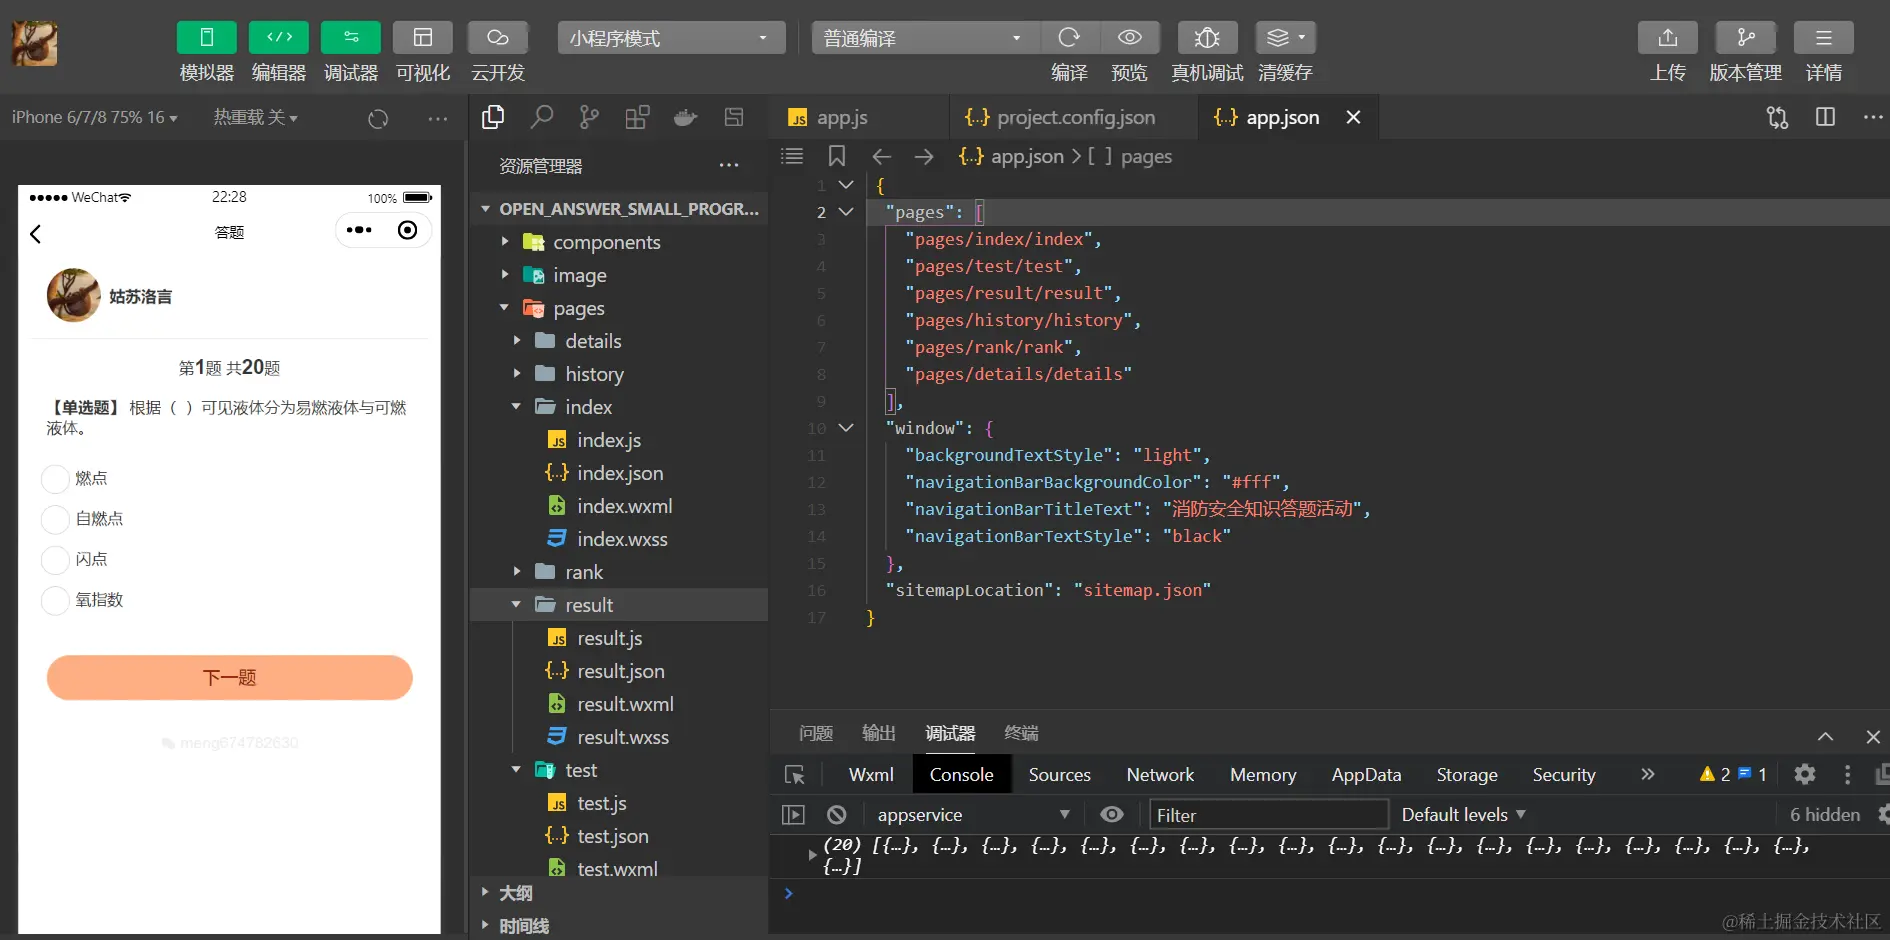1890x940 pixels.
Task: Split the editor view
Action: (1825, 117)
